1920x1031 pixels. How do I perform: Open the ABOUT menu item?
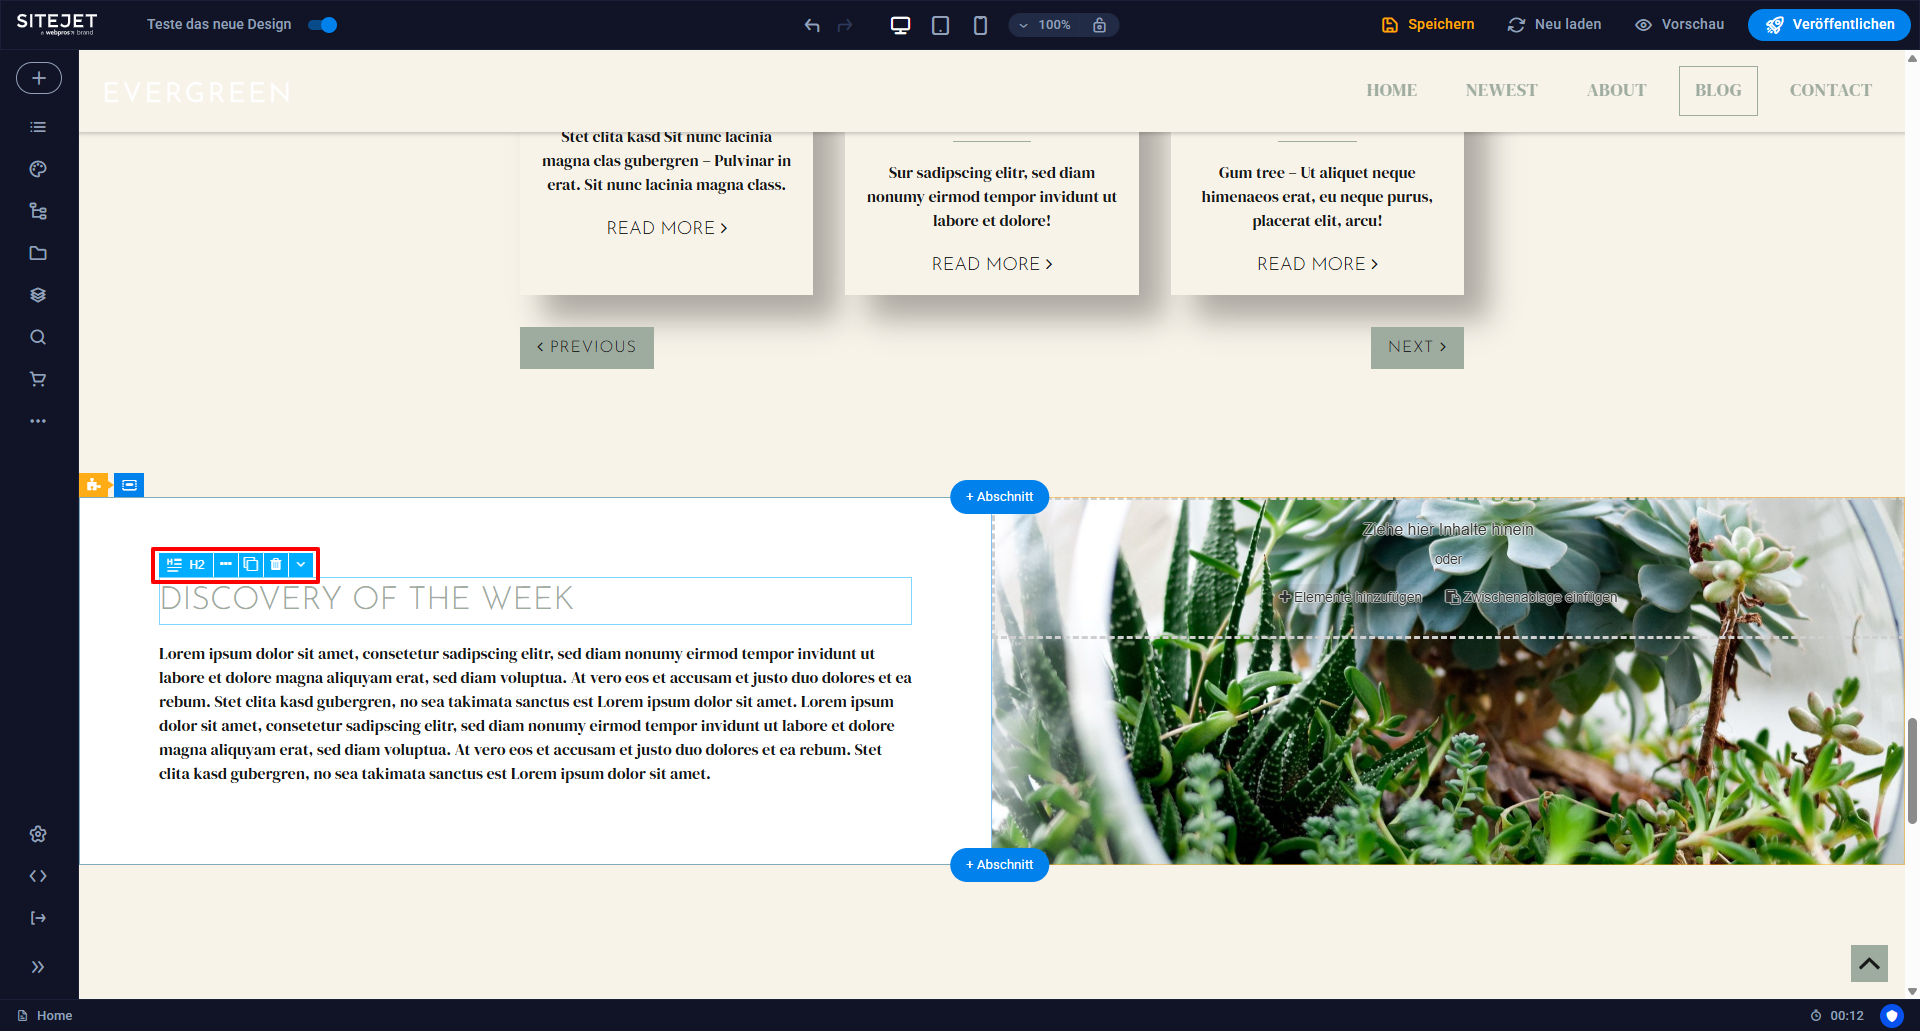click(1616, 90)
